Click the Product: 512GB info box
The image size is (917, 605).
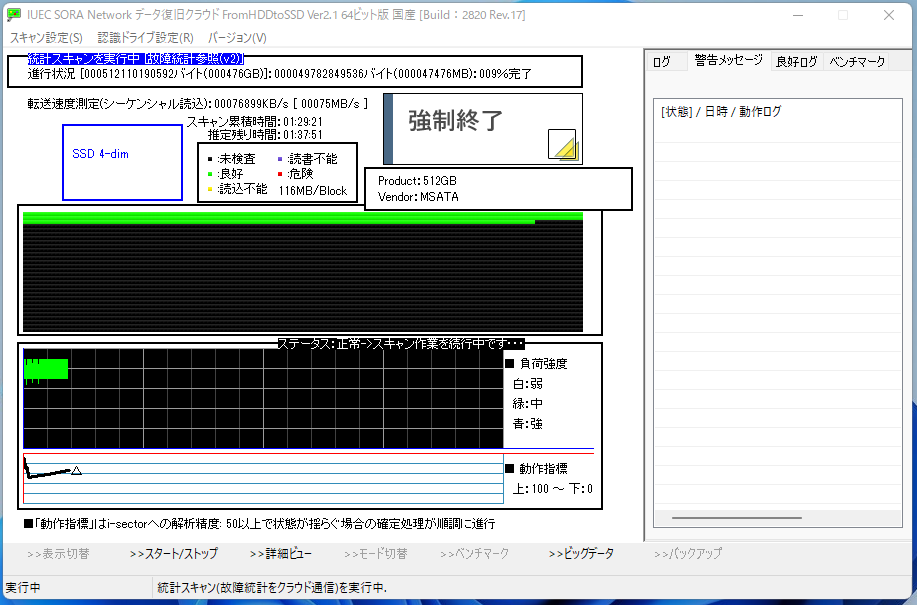pos(498,189)
